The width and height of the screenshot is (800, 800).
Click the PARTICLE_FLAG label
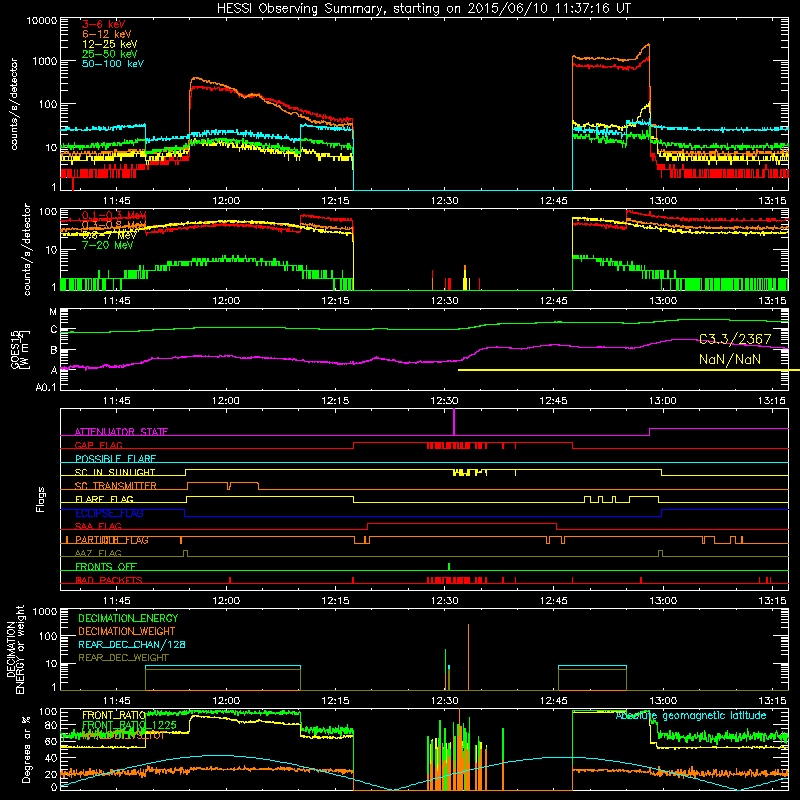[x=112, y=540]
